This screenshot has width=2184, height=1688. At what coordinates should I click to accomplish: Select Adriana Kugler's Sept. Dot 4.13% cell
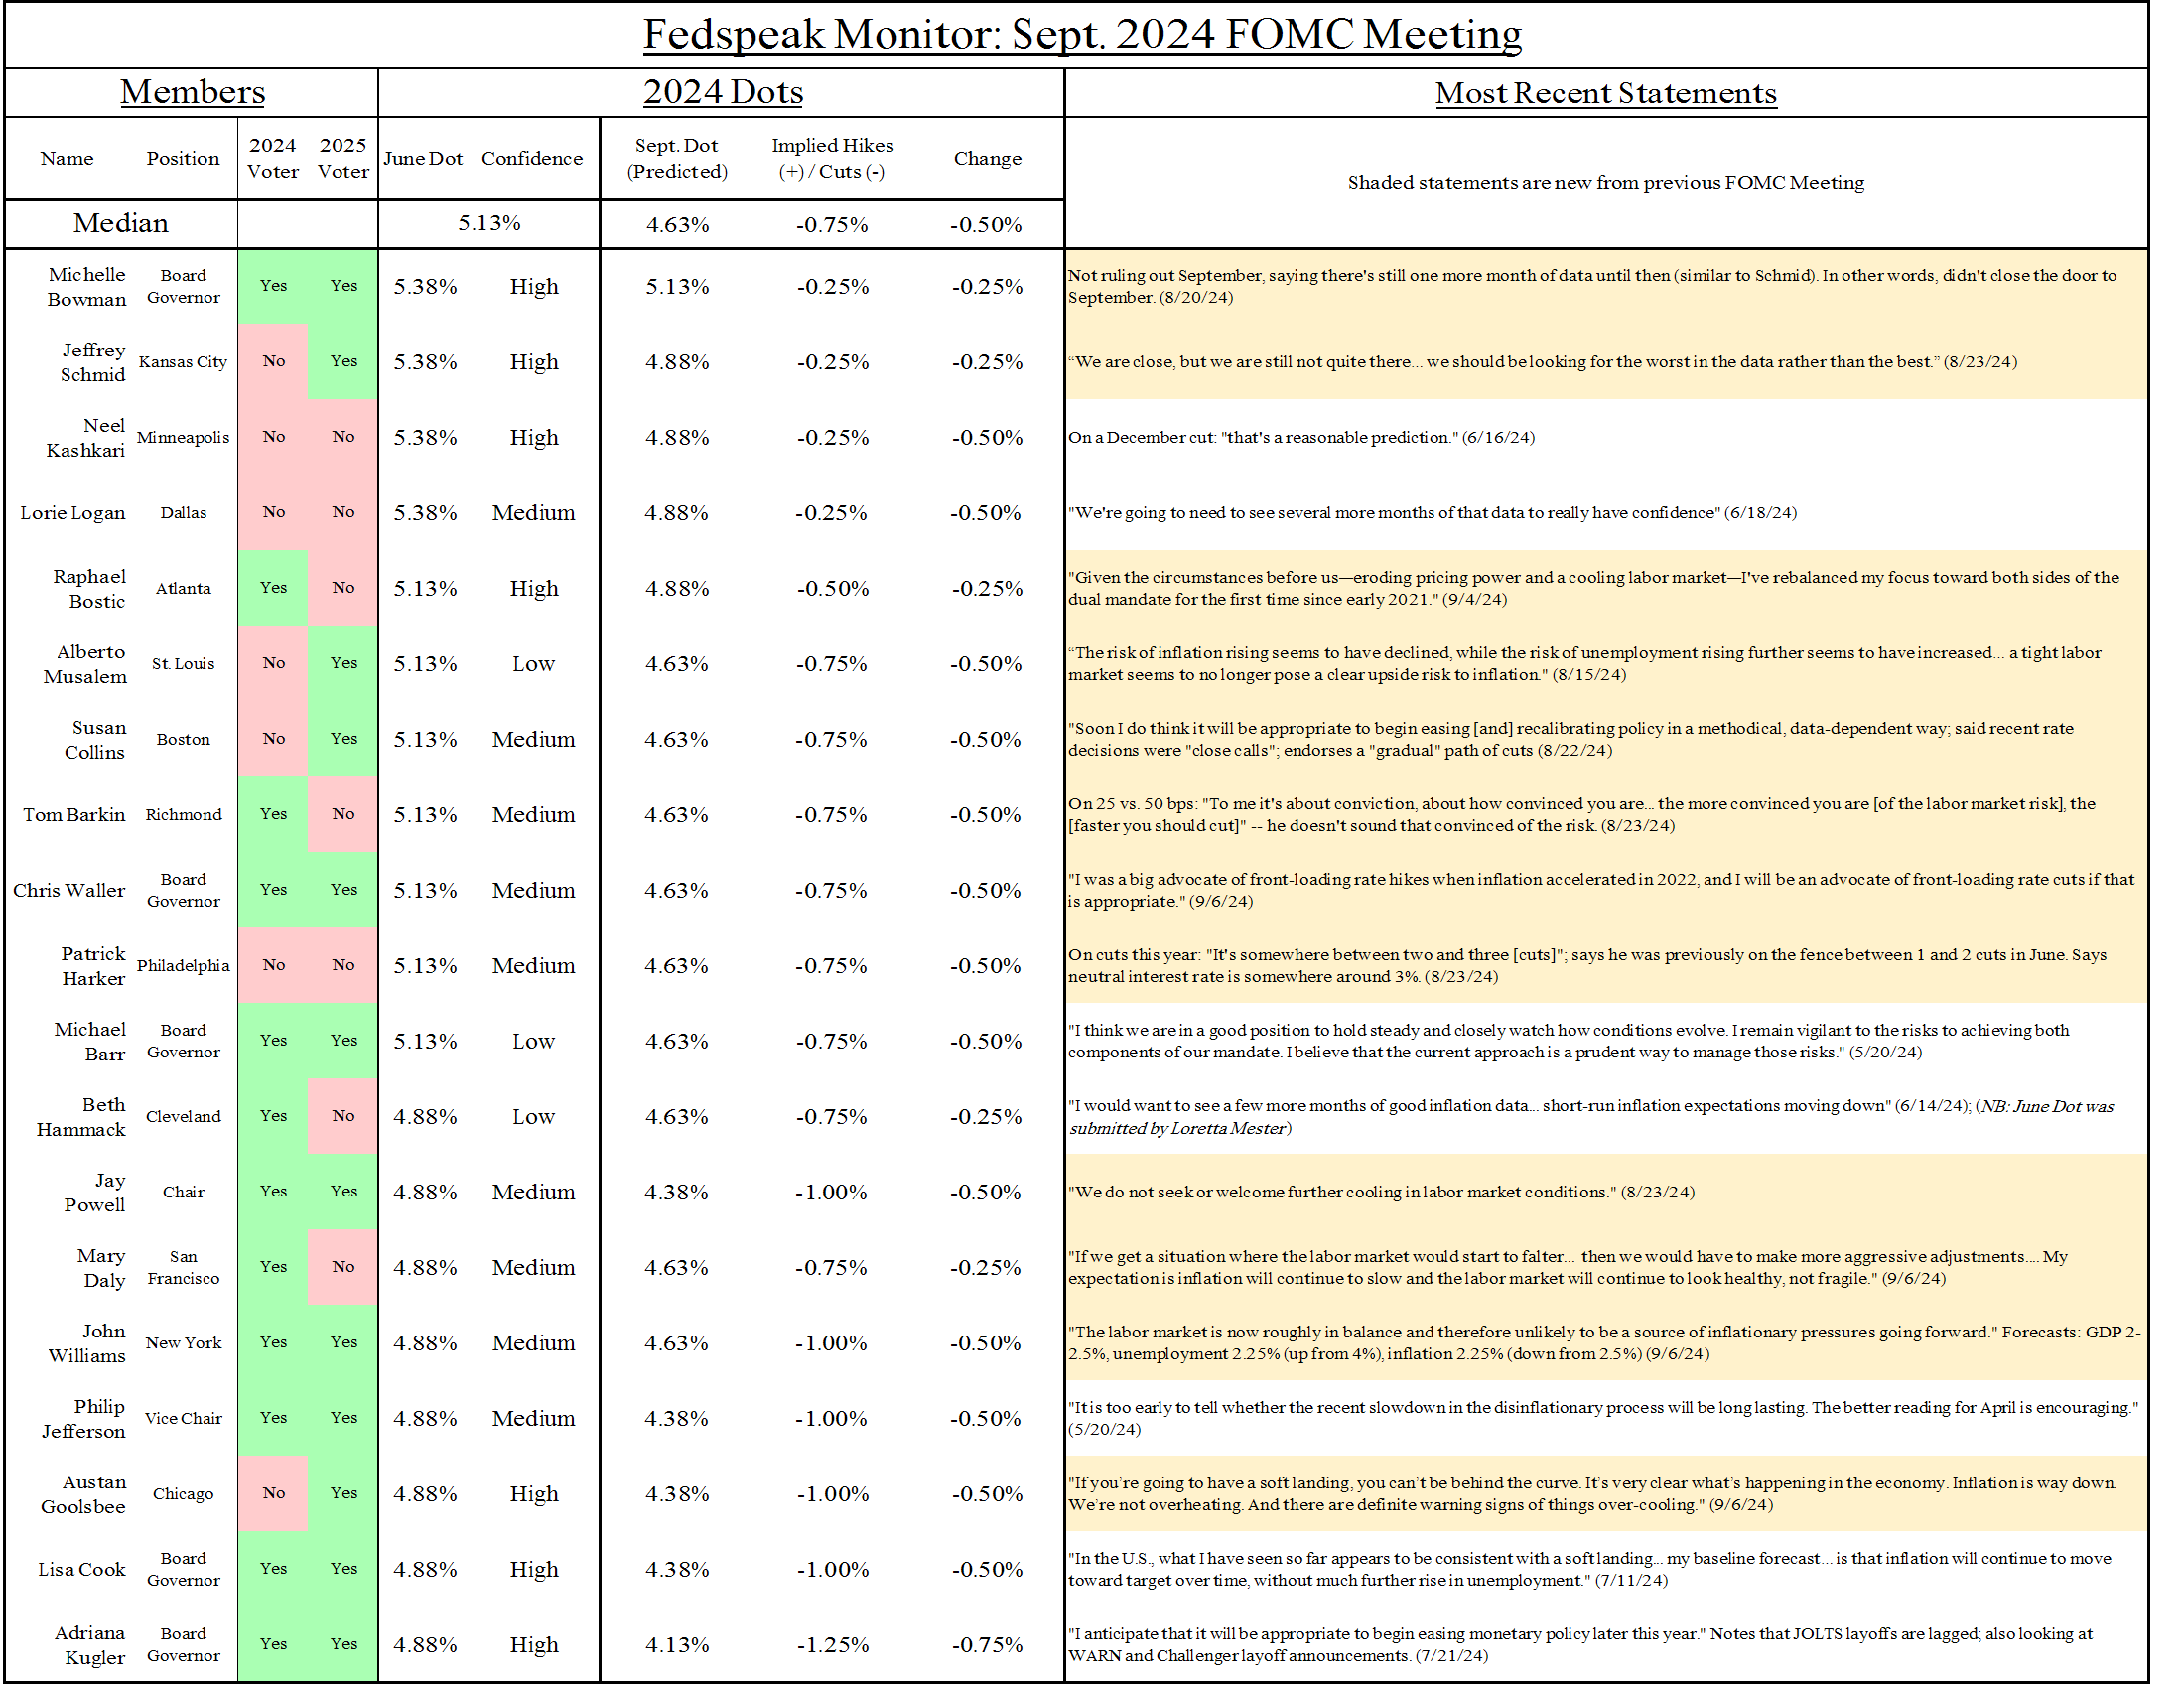tap(677, 1645)
